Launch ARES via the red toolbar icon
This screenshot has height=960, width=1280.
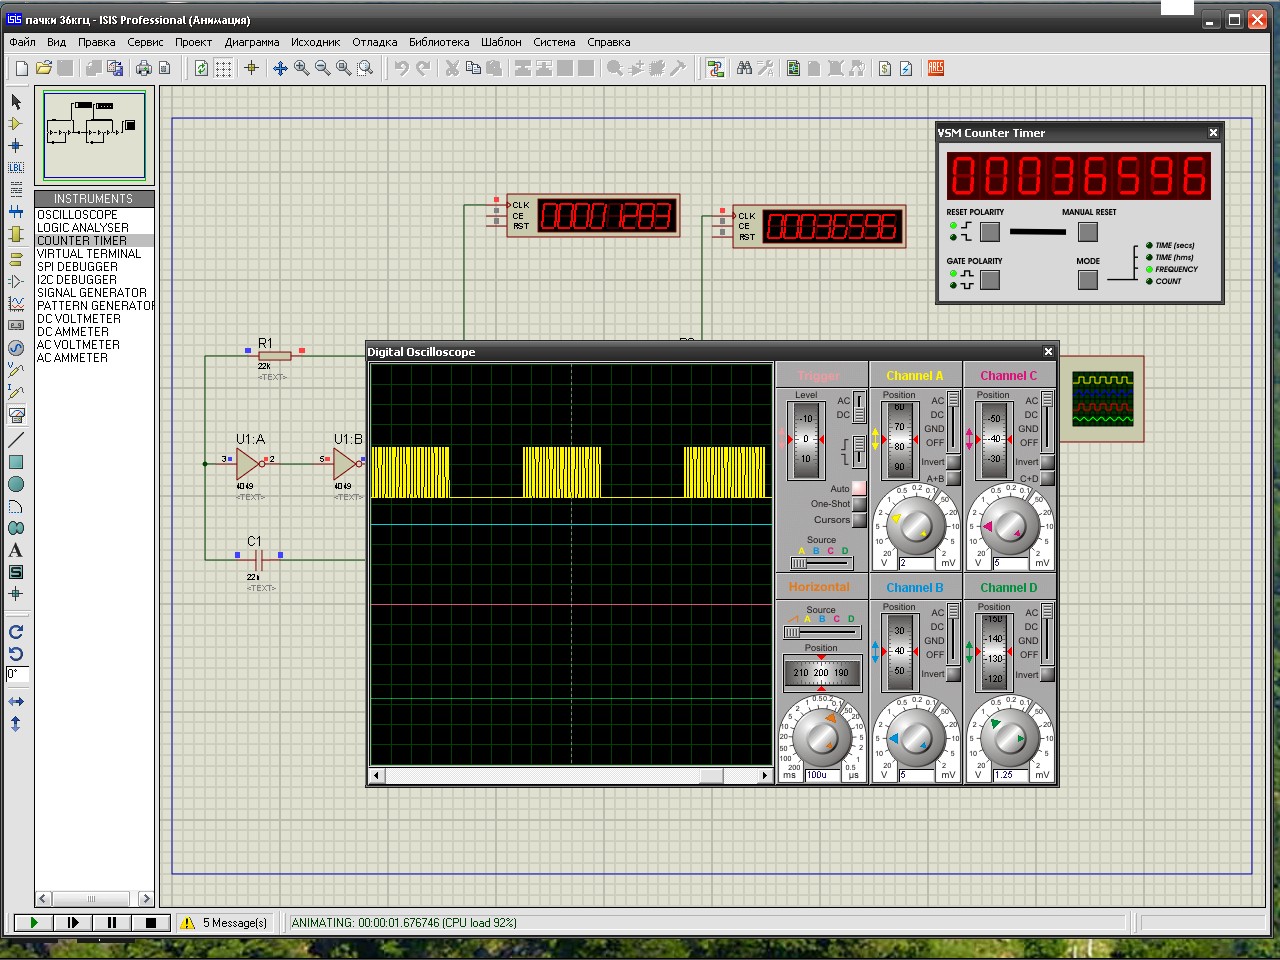pos(936,68)
